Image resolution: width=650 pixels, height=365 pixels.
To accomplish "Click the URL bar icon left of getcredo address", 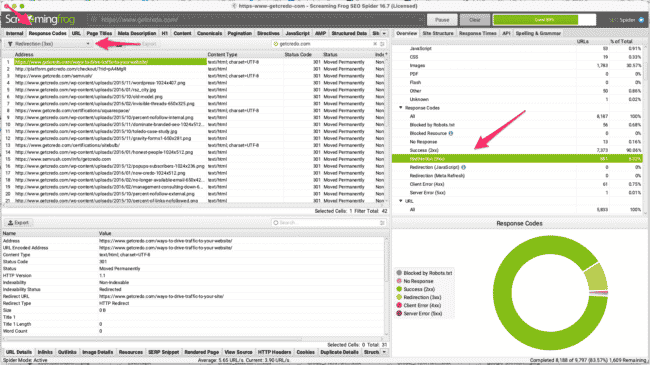I will [94, 19].
